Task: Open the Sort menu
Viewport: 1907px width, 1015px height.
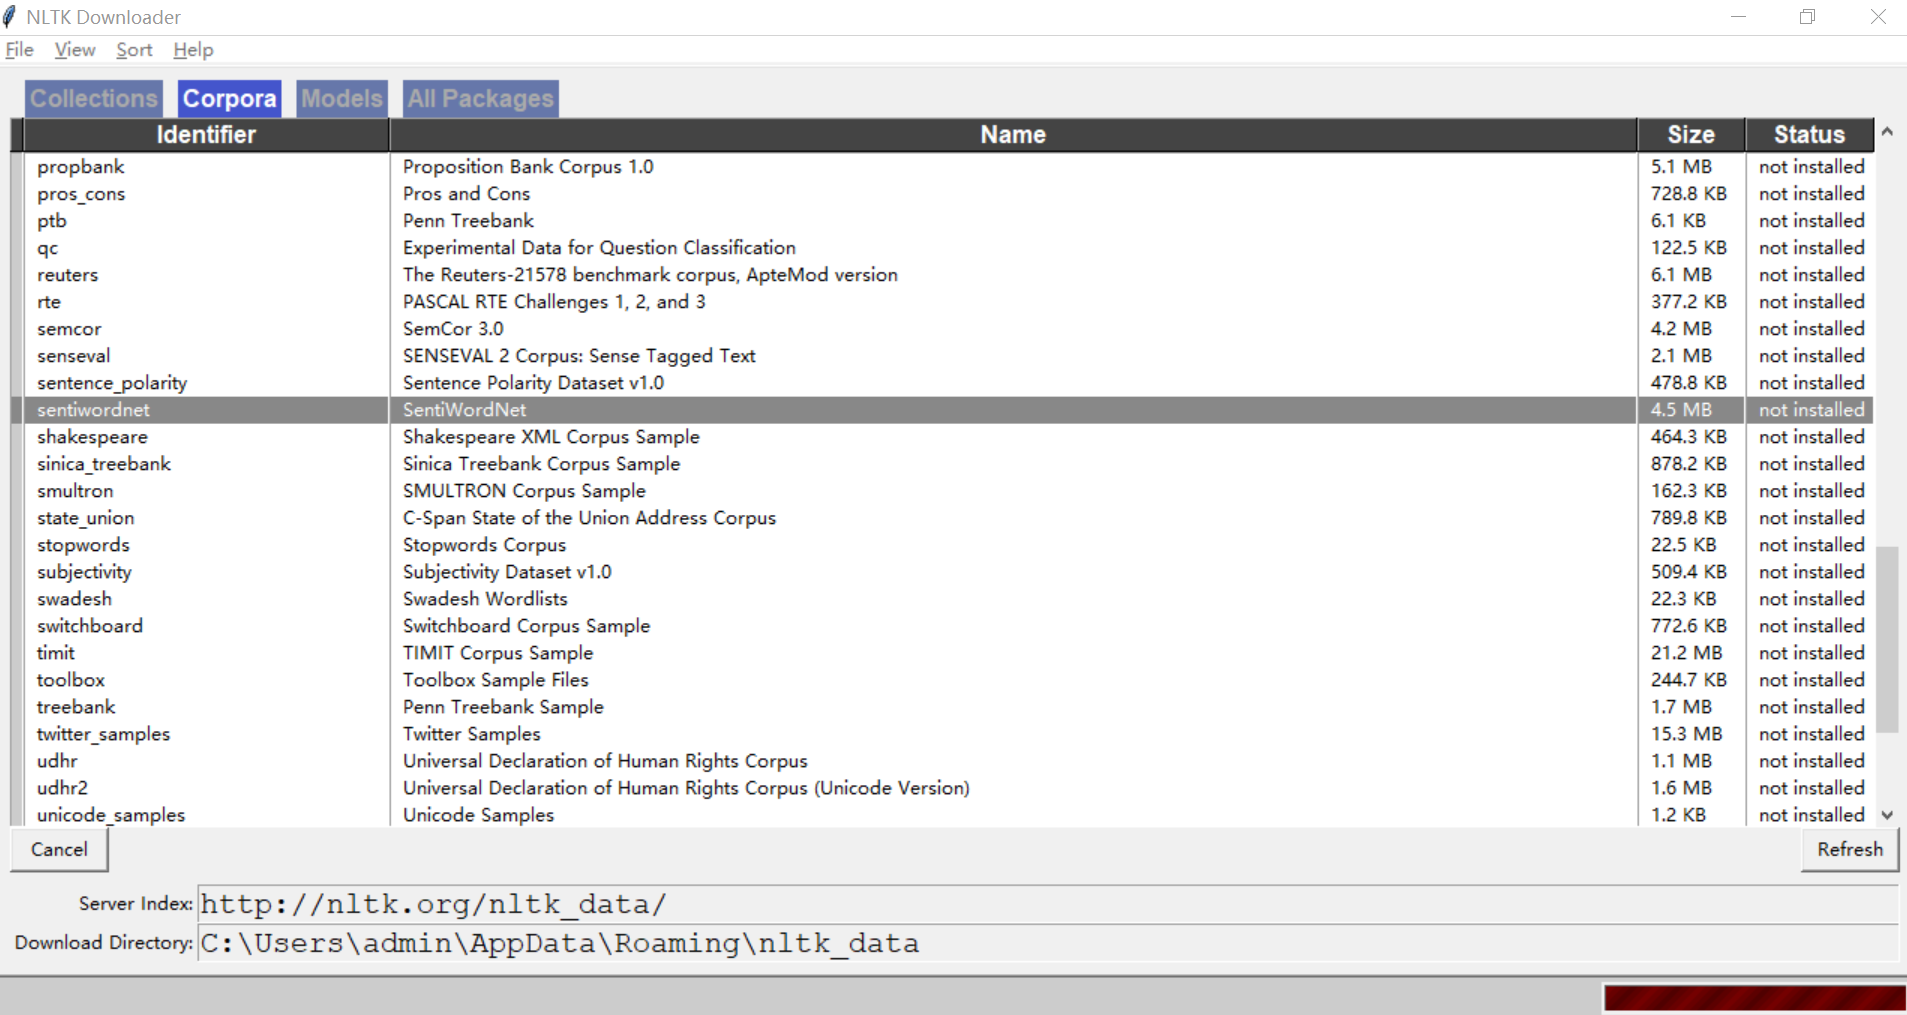Action: (134, 50)
